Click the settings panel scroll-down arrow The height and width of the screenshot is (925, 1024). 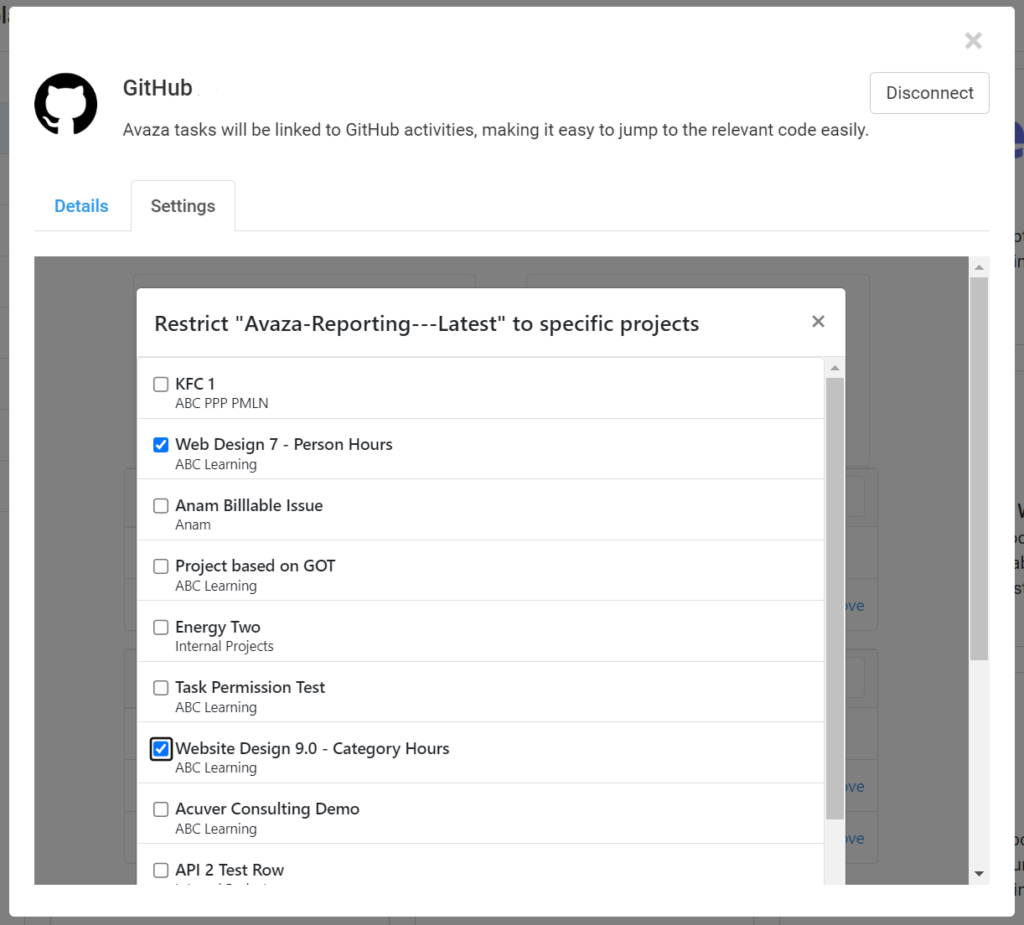pyautogui.click(x=979, y=873)
